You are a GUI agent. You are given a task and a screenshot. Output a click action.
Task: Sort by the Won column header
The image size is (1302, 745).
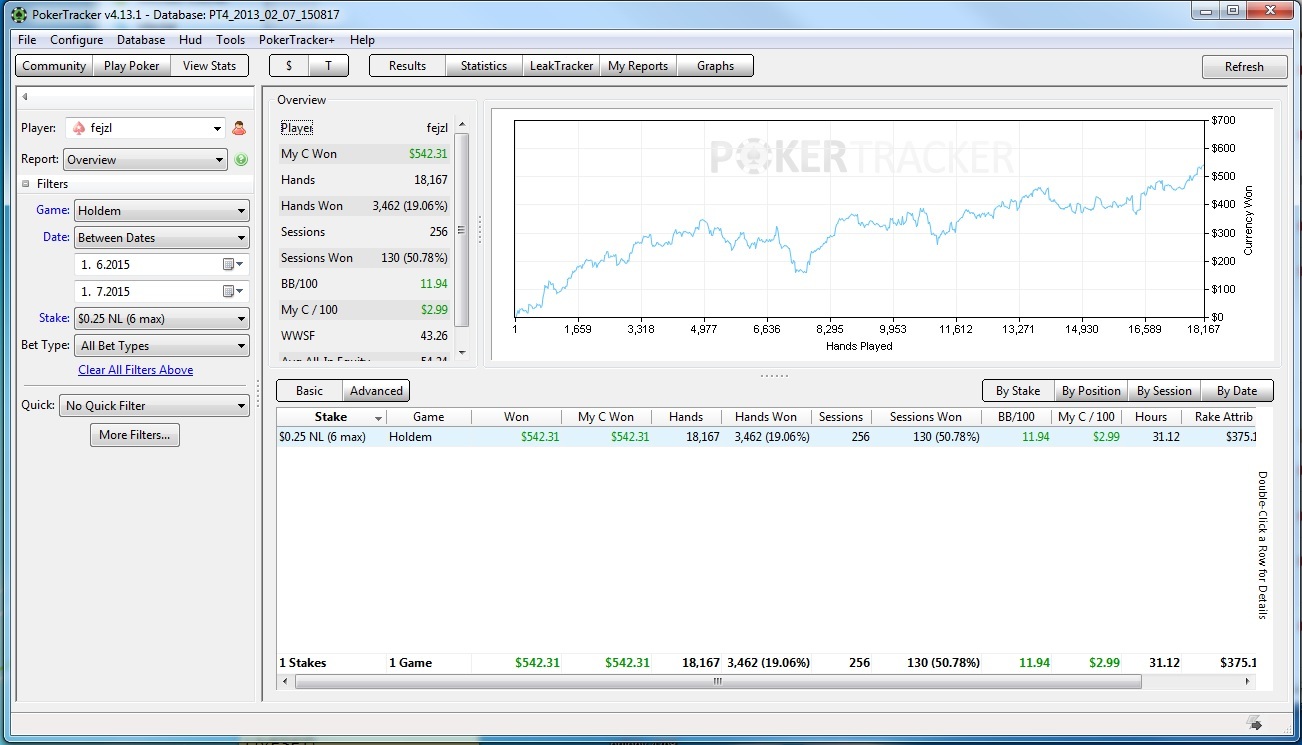point(517,417)
